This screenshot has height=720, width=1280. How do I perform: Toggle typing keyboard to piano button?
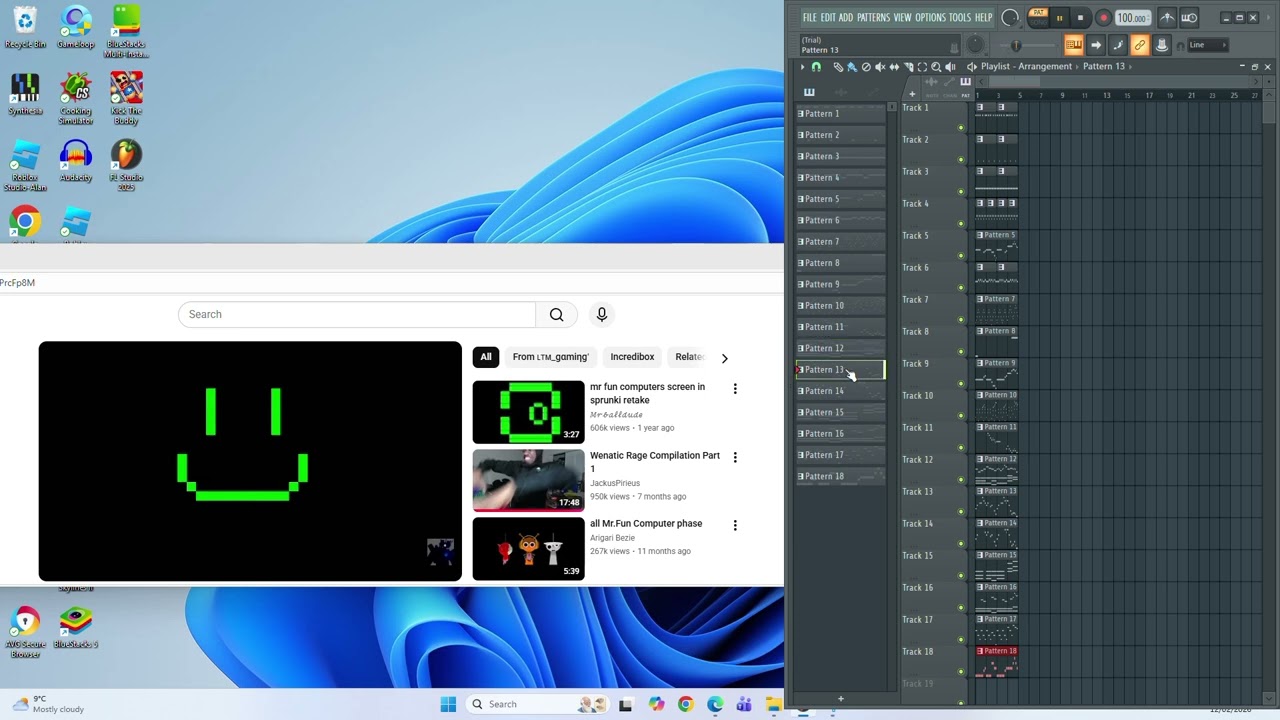(x=1074, y=45)
